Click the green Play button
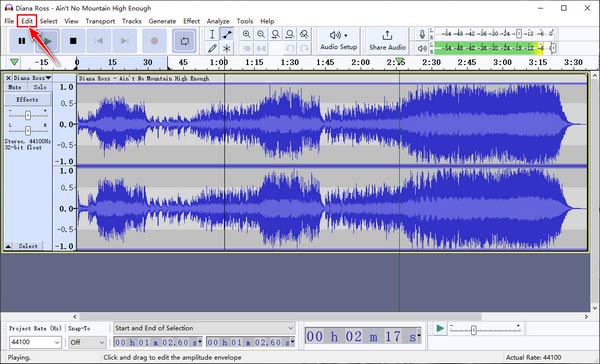The width and height of the screenshot is (600, 364). (x=47, y=41)
